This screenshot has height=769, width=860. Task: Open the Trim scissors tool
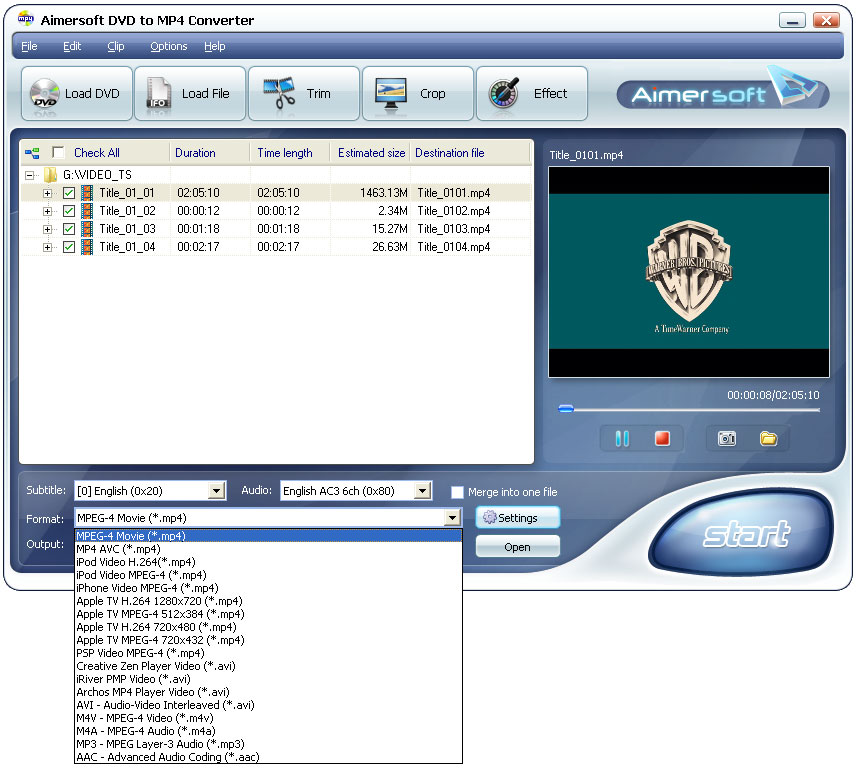point(279,93)
